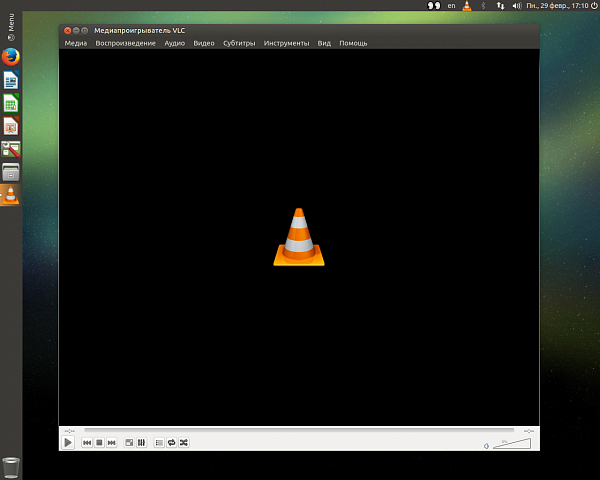Set level on triangular volume slider
Image resolution: width=600 pixels, height=480 pixels.
coord(512,444)
